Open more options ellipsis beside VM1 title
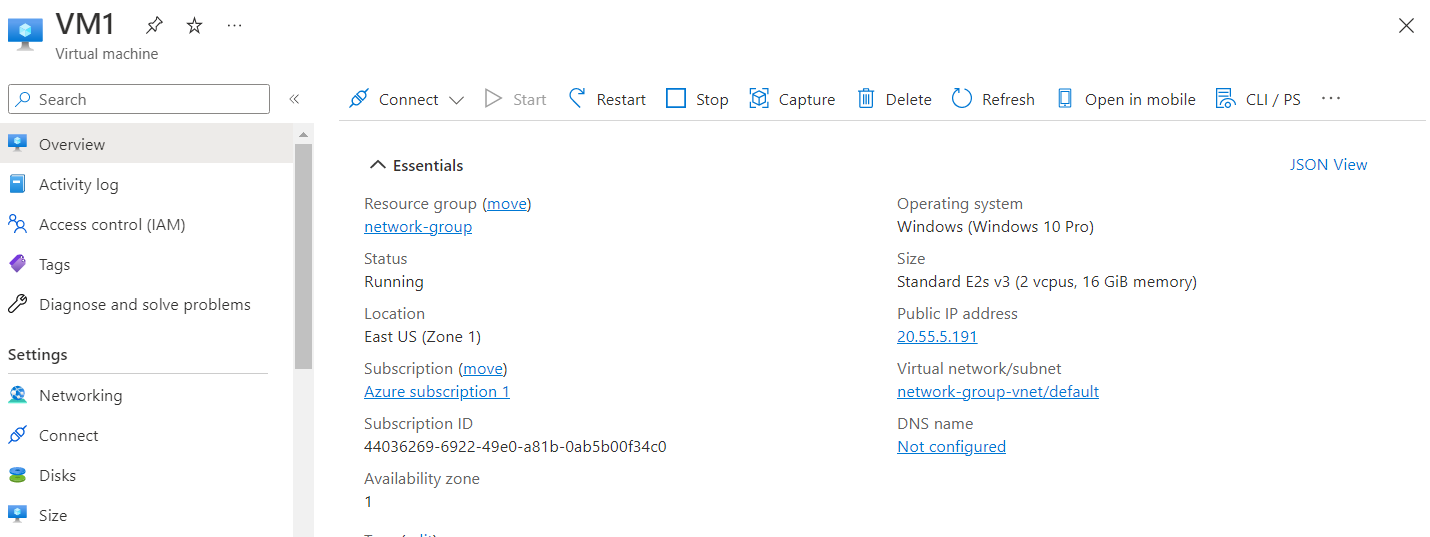 coord(234,26)
